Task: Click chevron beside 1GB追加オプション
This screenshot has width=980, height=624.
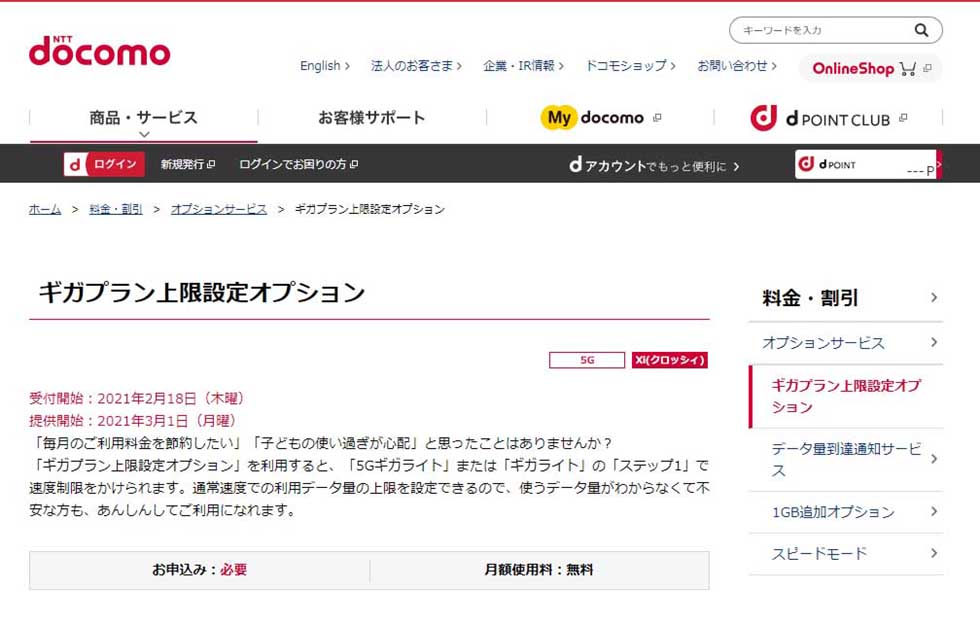Action: click(934, 511)
